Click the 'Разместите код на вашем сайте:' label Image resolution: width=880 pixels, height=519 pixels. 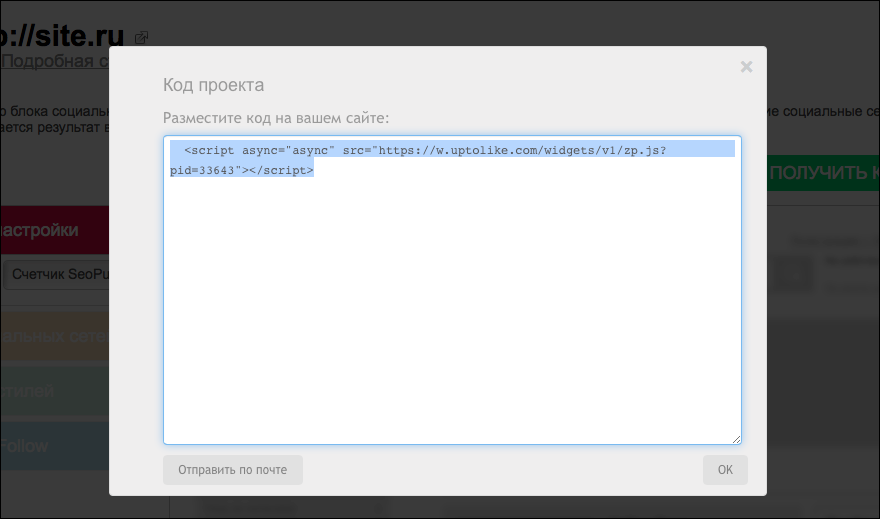[x=276, y=118]
